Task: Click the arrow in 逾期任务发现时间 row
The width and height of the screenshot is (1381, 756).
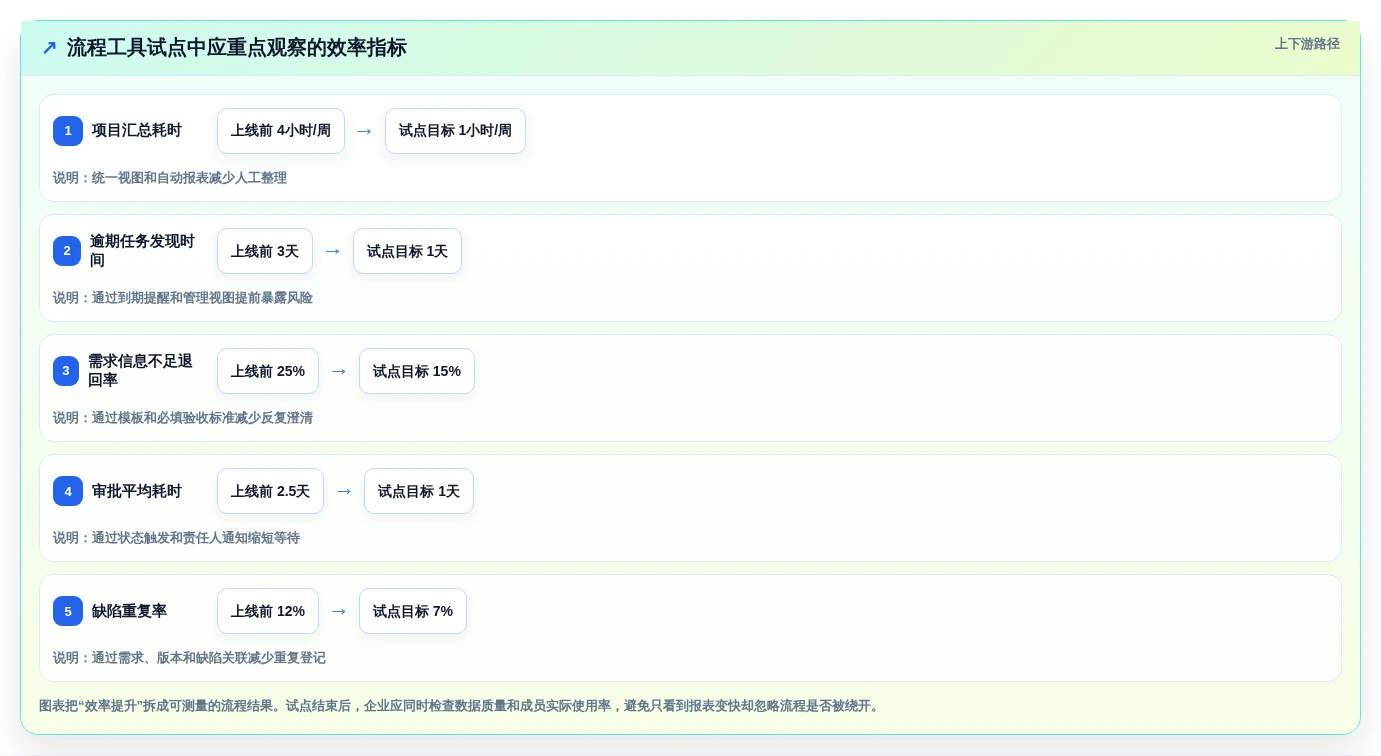Action: click(x=333, y=251)
